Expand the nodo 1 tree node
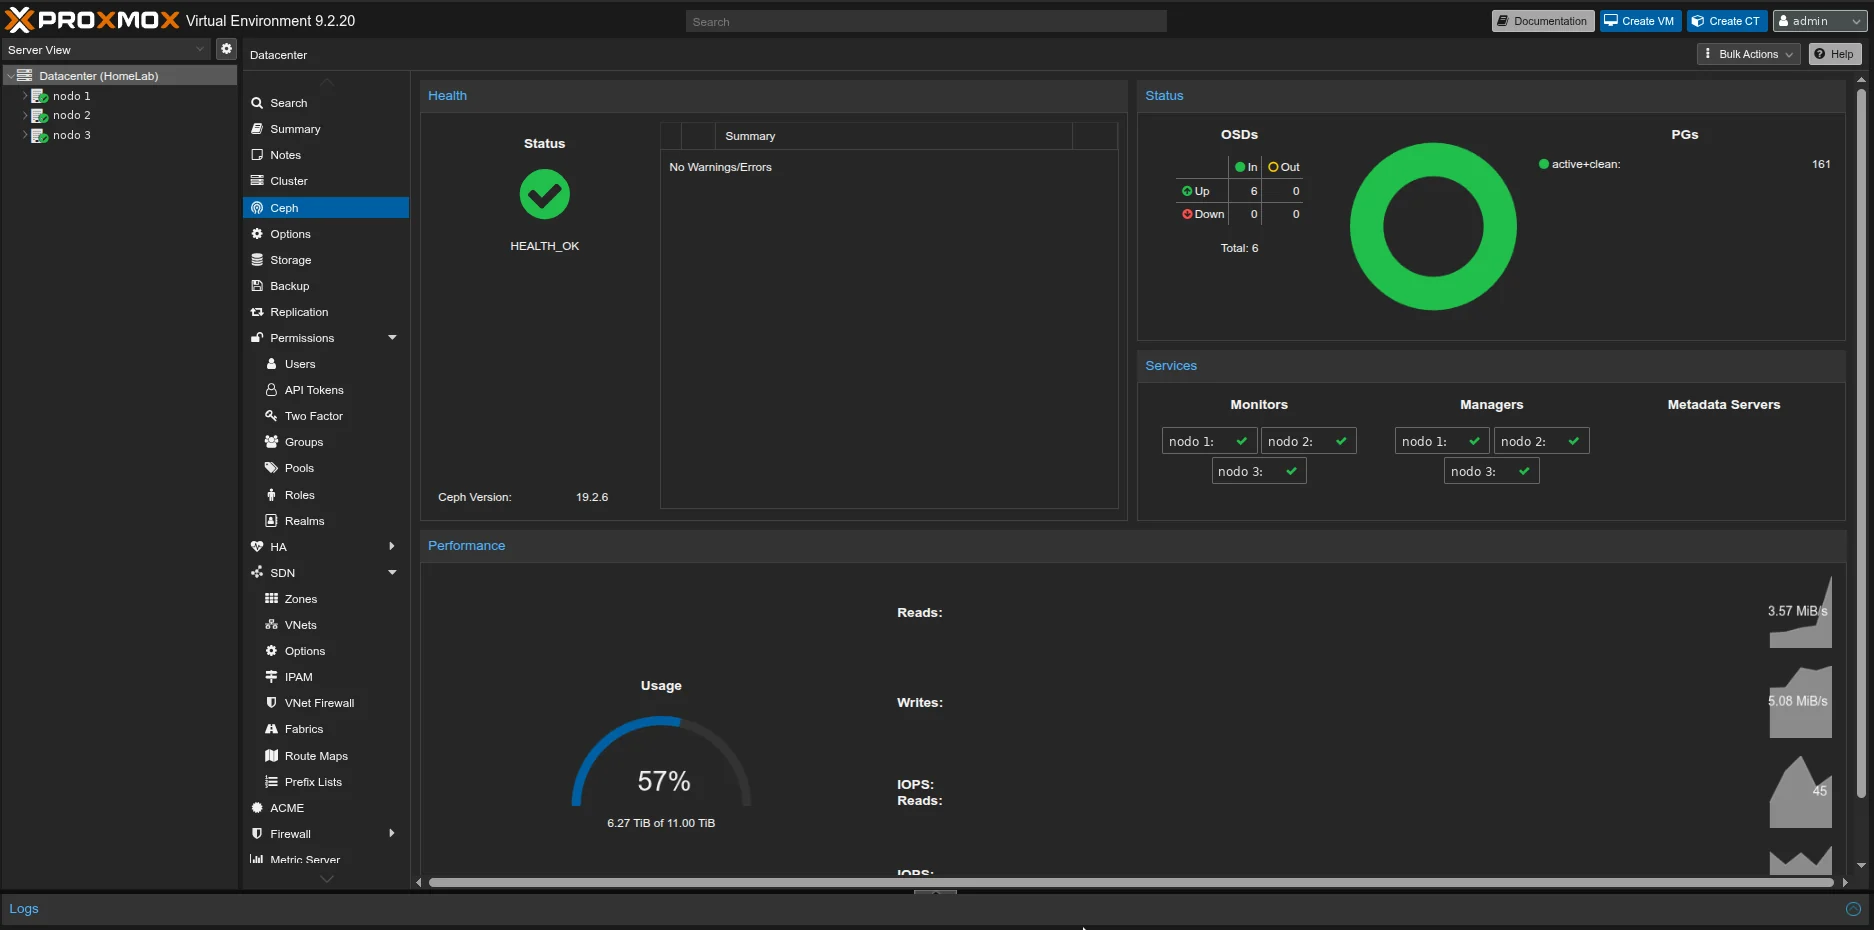The width and height of the screenshot is (1874, 930). point(25,96)
